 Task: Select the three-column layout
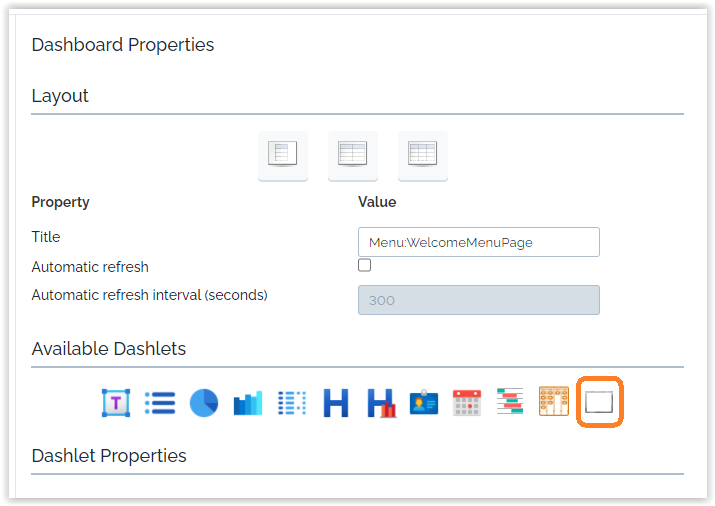pyautogui.click(x=422, y=154)
